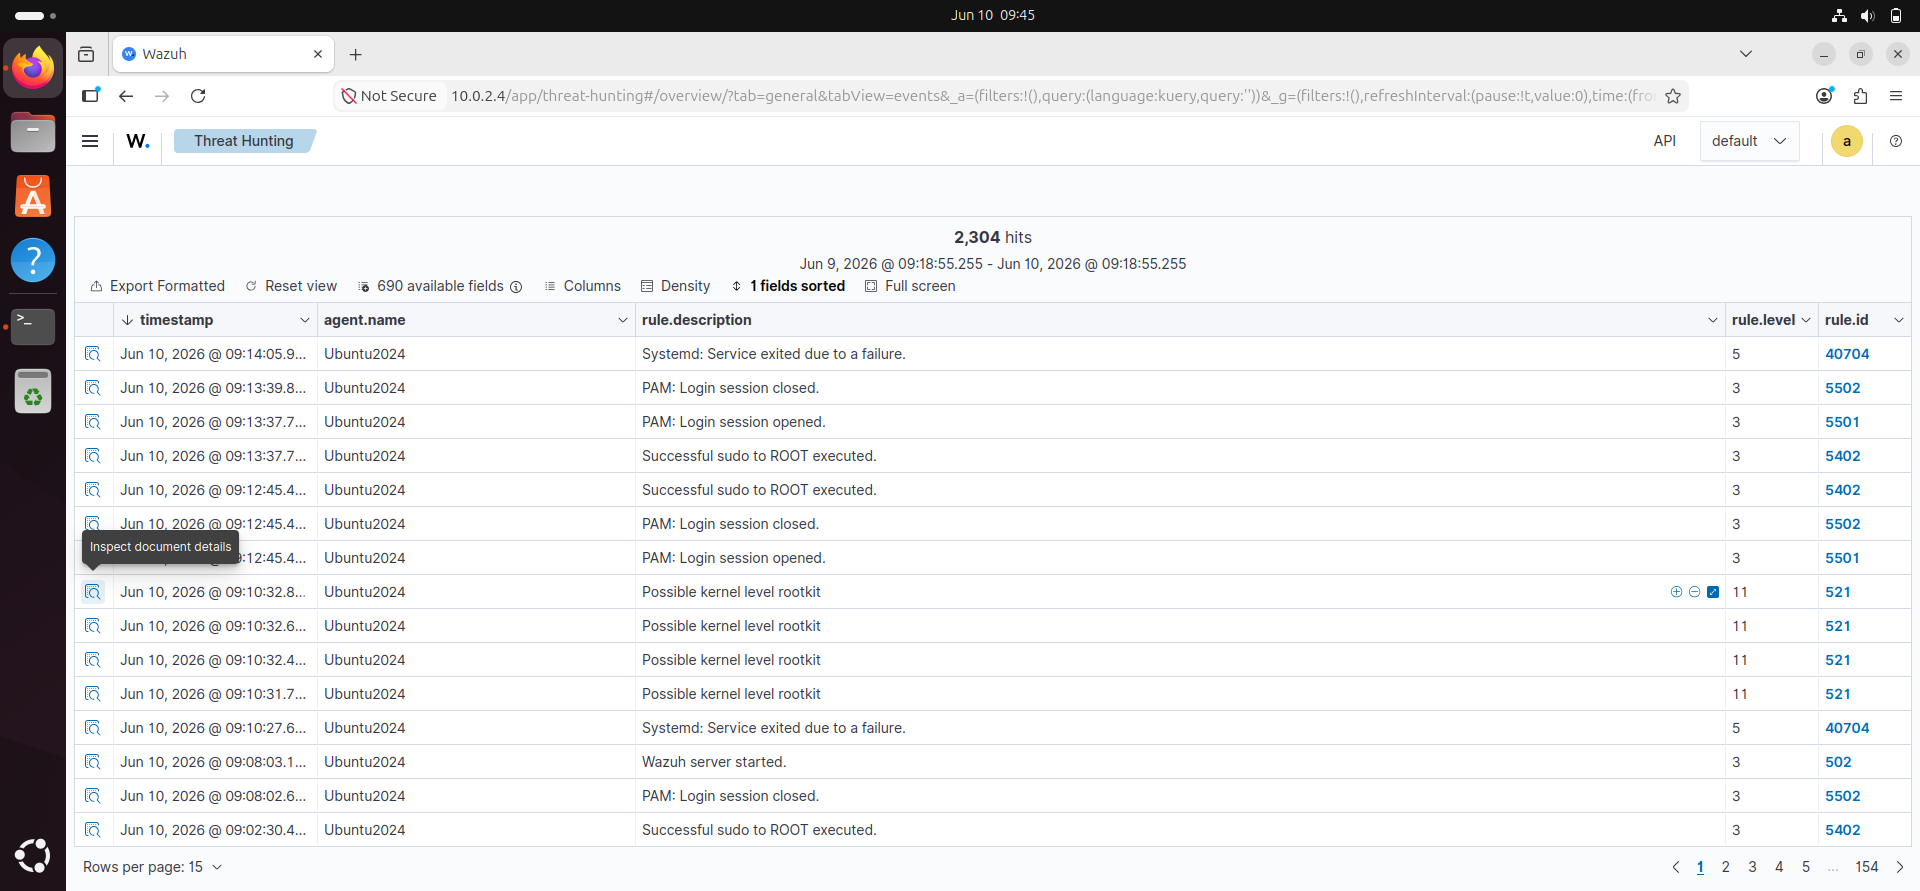Open timestamp column options chevron
This screenshot has width=1920, height=891.
(304, 320)
